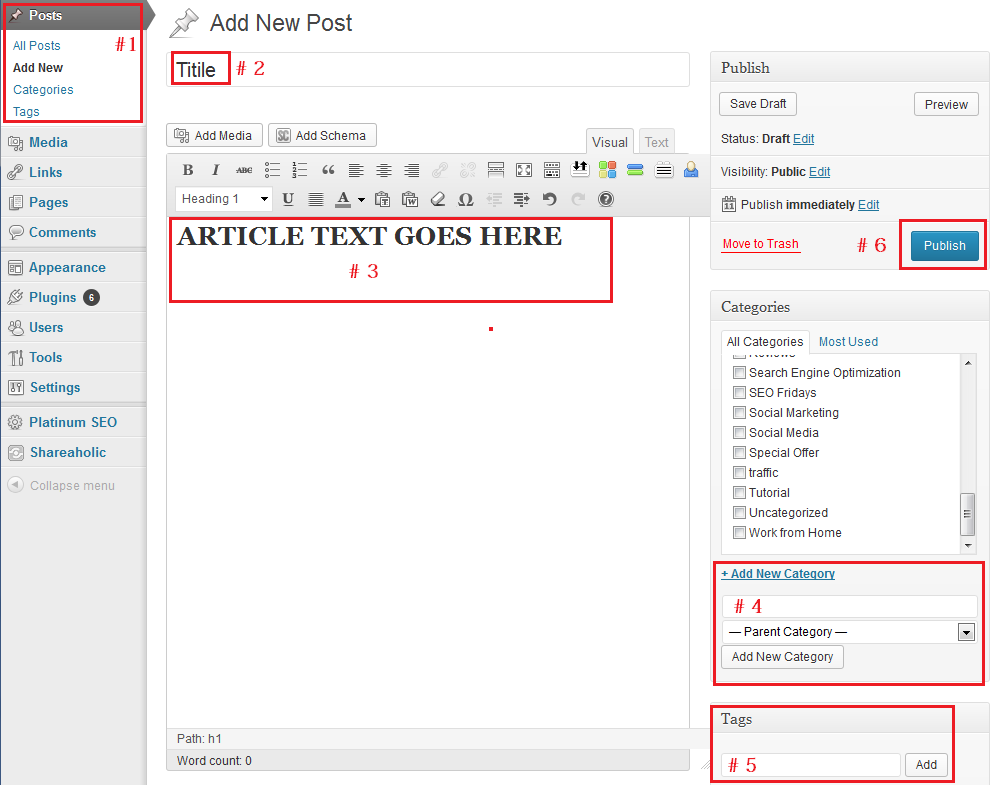The width and height of the screenshot is (990, 785).
Task: Apply italic formatting
Action: pyautogui.click(x=215, y=170)
